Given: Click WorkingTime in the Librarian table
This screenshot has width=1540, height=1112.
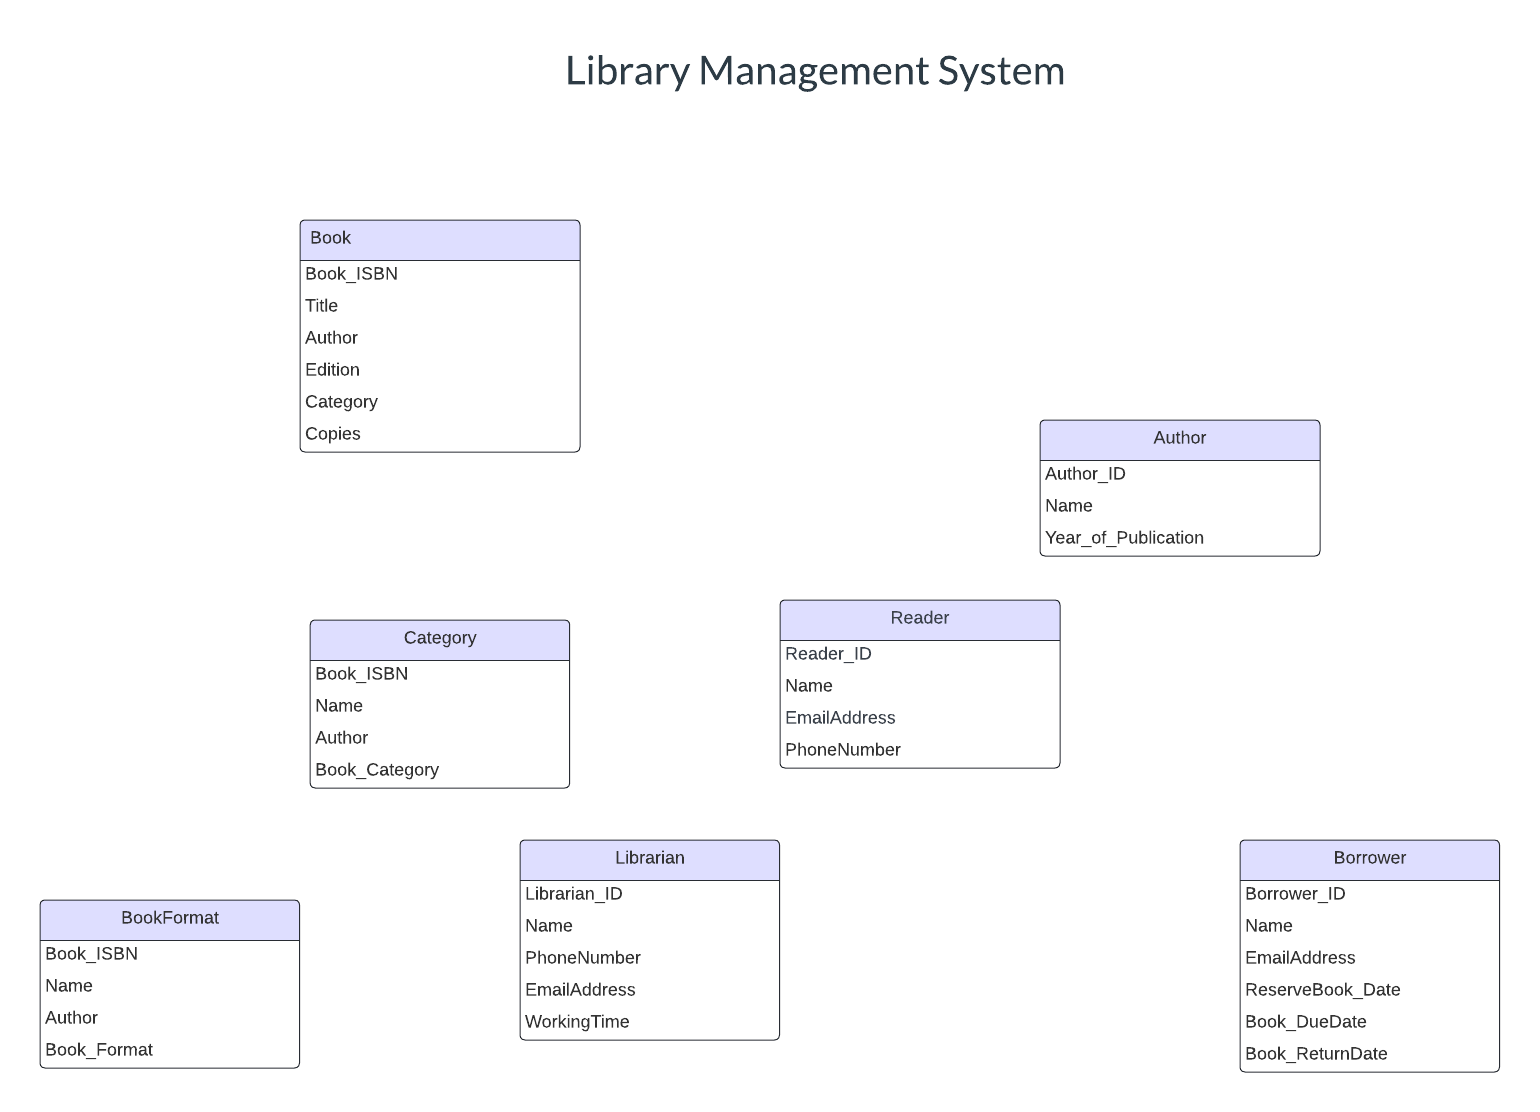Looking at the screenshot, I should click(578, 1021).
